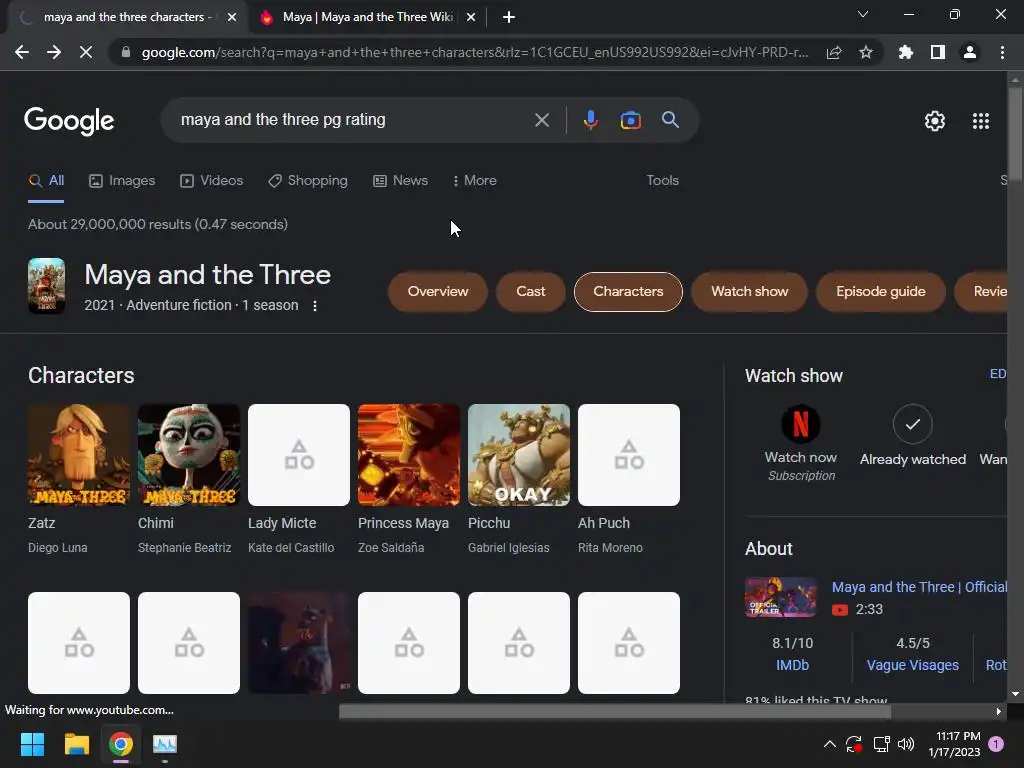1024x768 pixels.
Task: Select the Watch show chip
Action: (750, 291)
